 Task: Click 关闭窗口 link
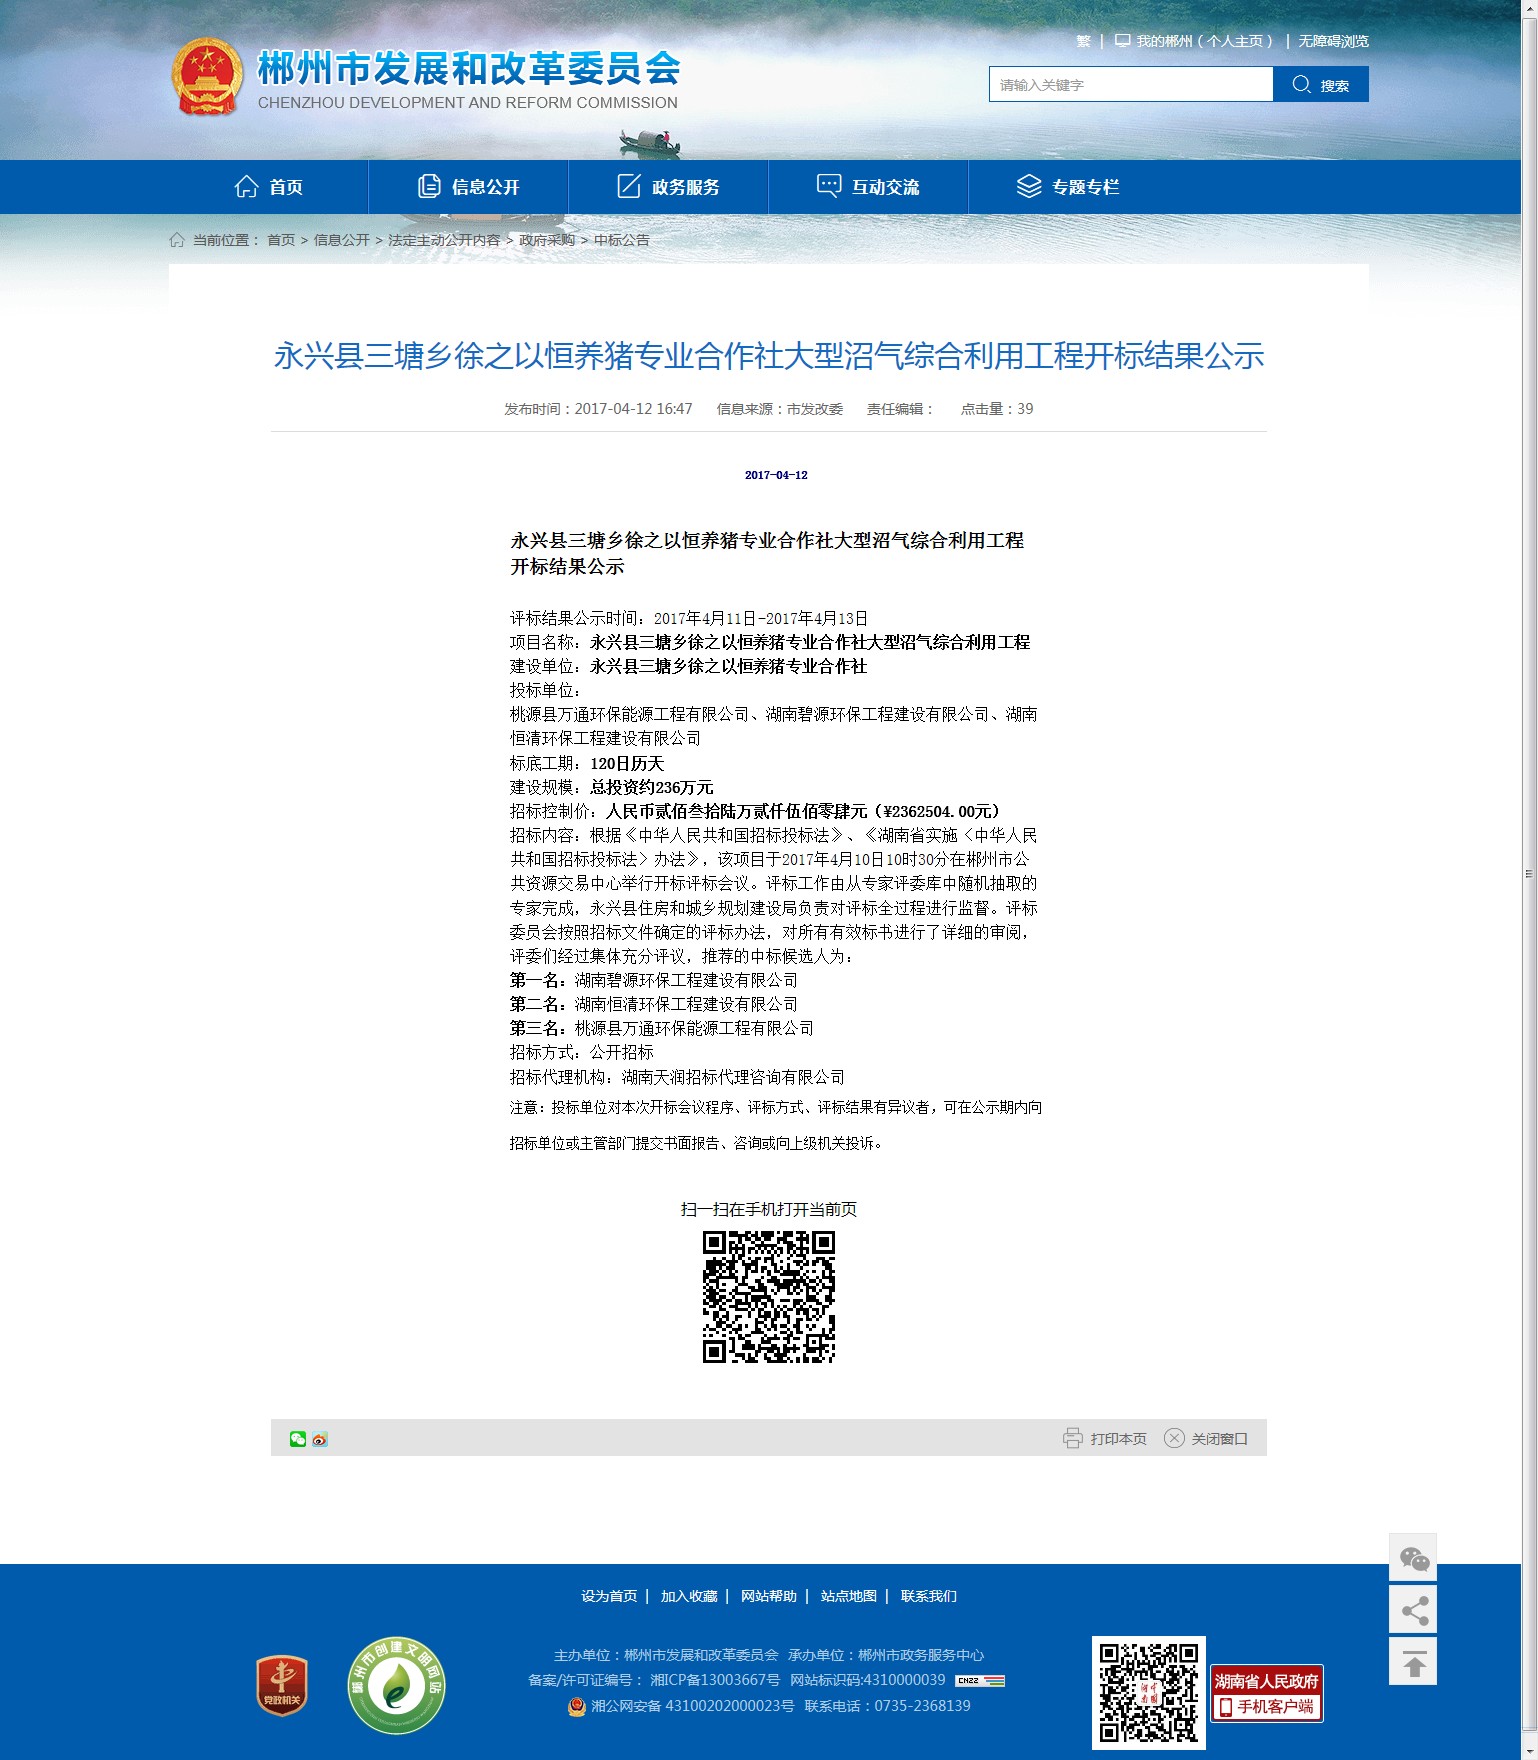click(x=1219, y=1438)
